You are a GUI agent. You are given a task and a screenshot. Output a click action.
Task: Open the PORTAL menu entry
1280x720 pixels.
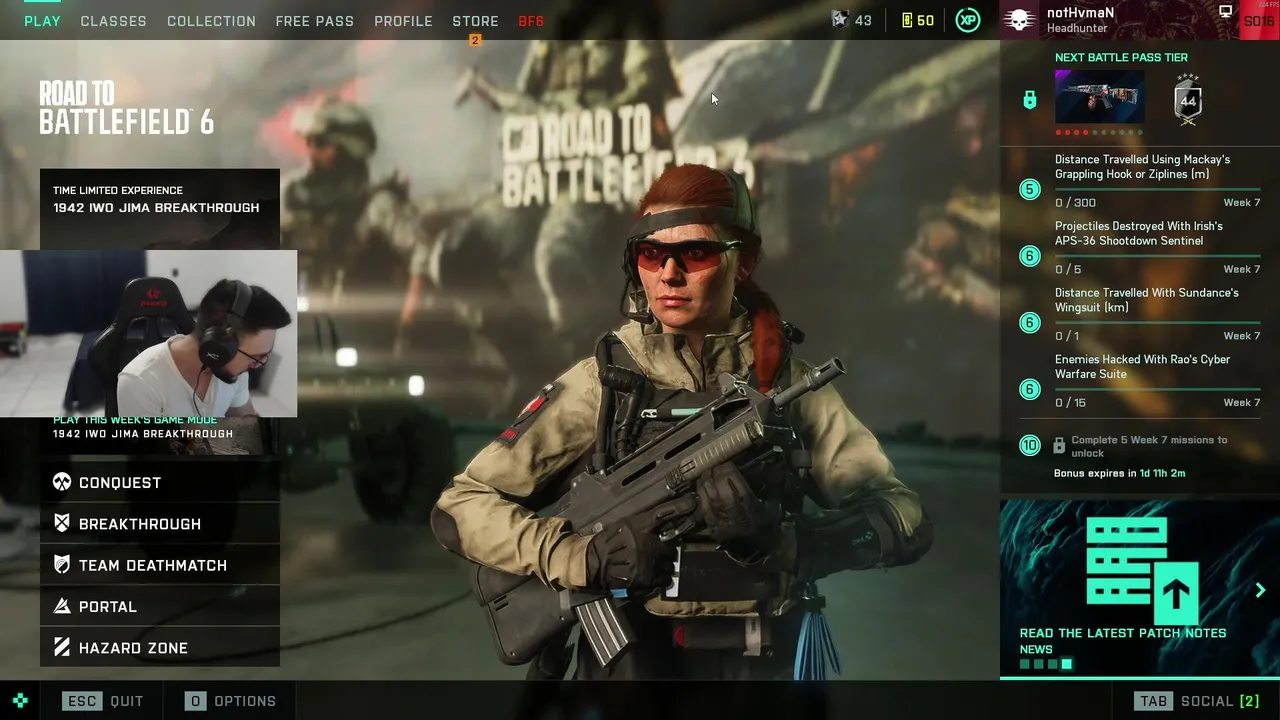point(160,607)
